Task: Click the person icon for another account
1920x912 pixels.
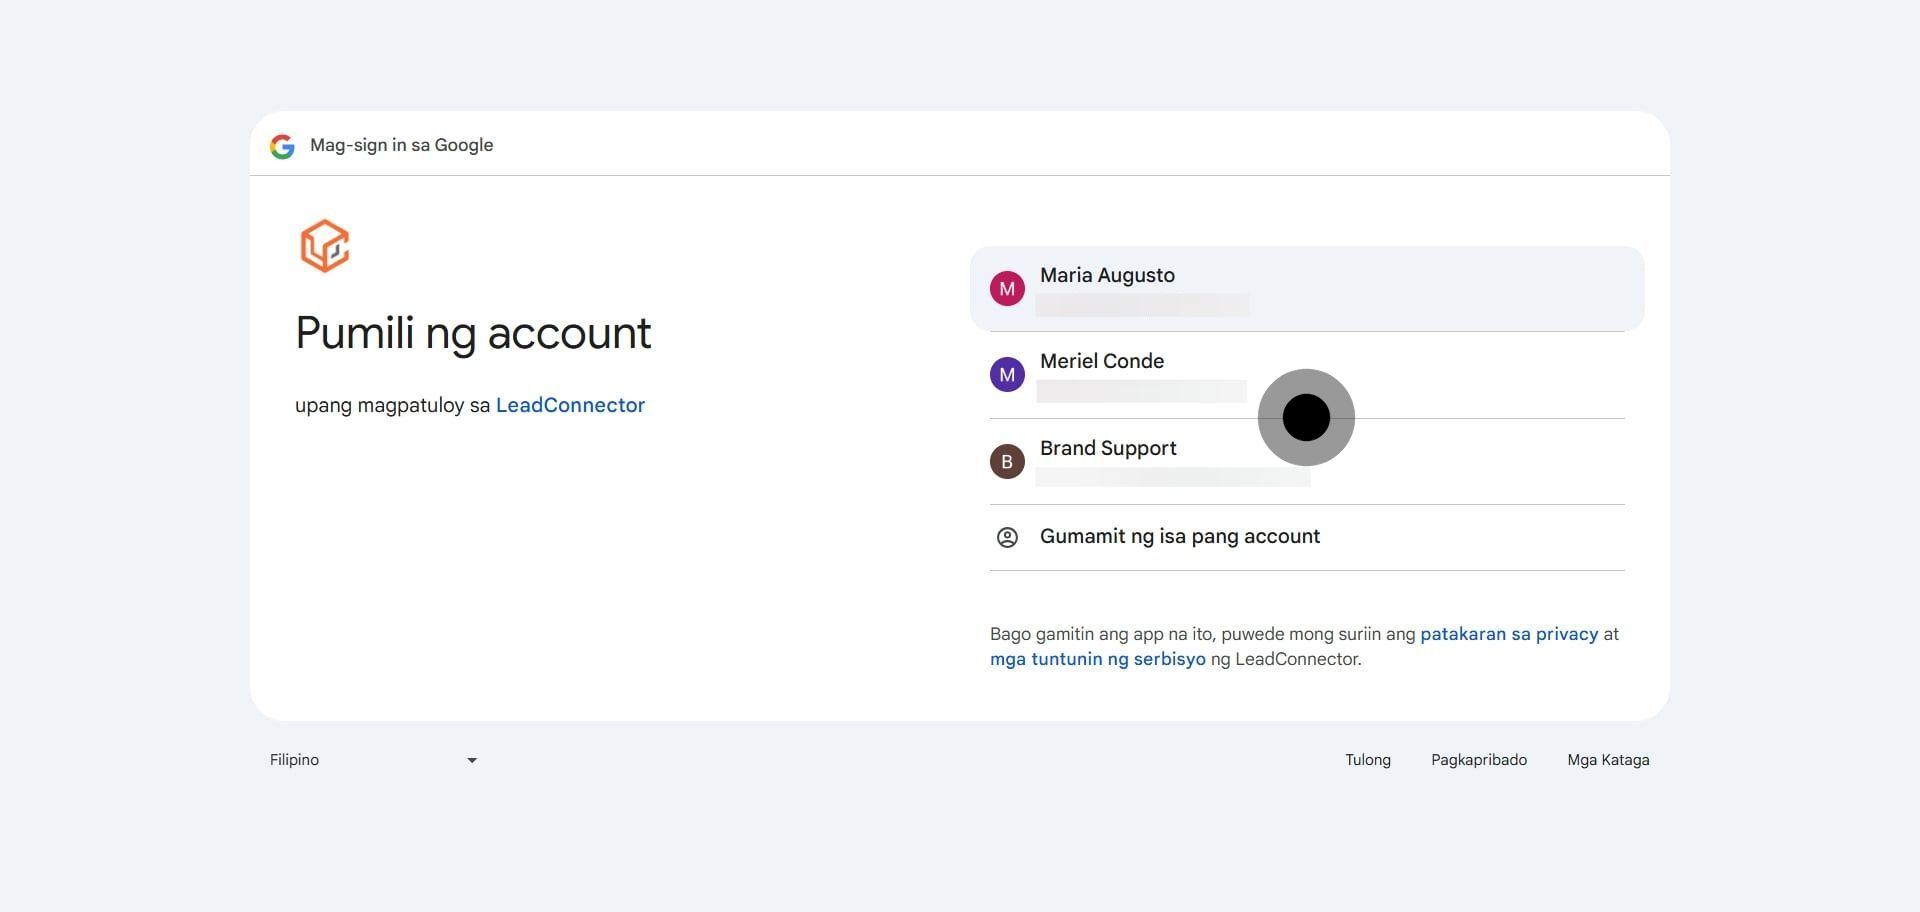Action: [x=1007, y=537]
